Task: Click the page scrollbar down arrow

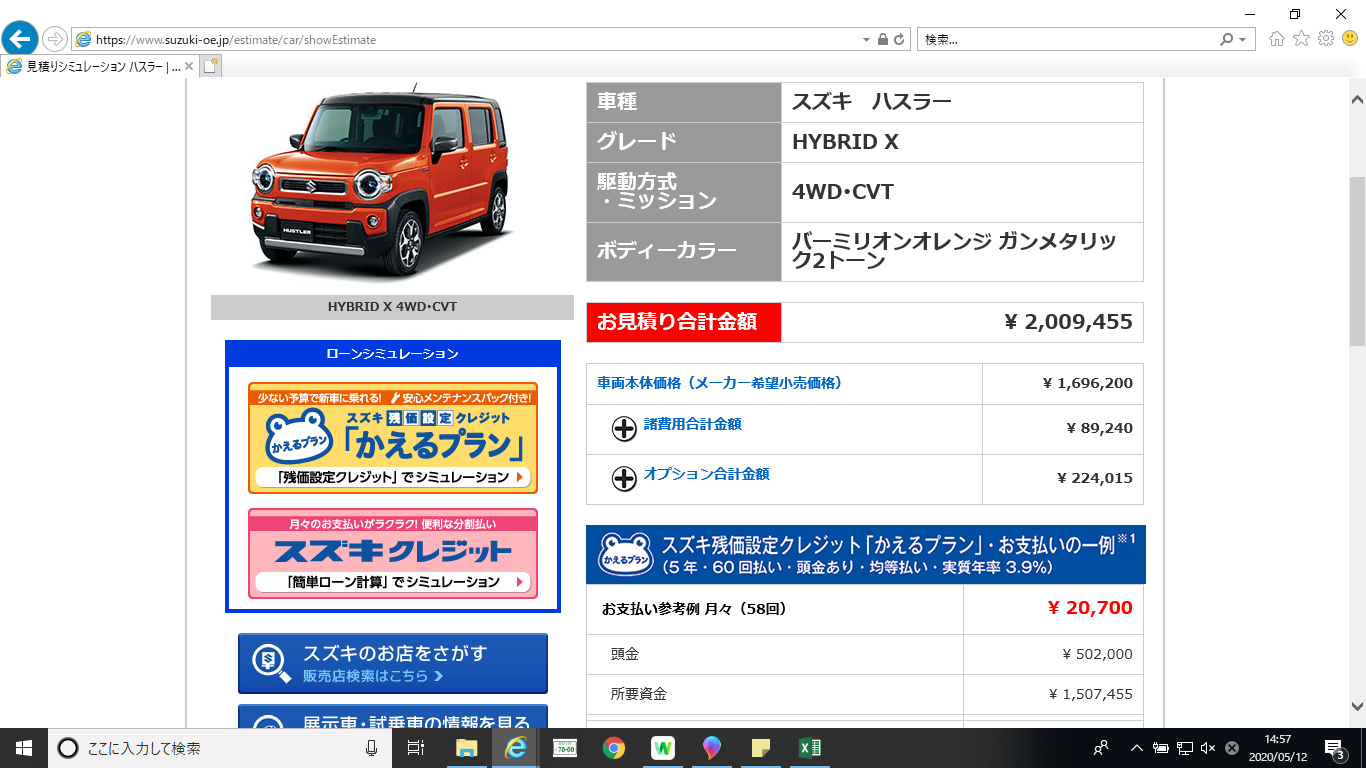Action: tap(1357, 705)
